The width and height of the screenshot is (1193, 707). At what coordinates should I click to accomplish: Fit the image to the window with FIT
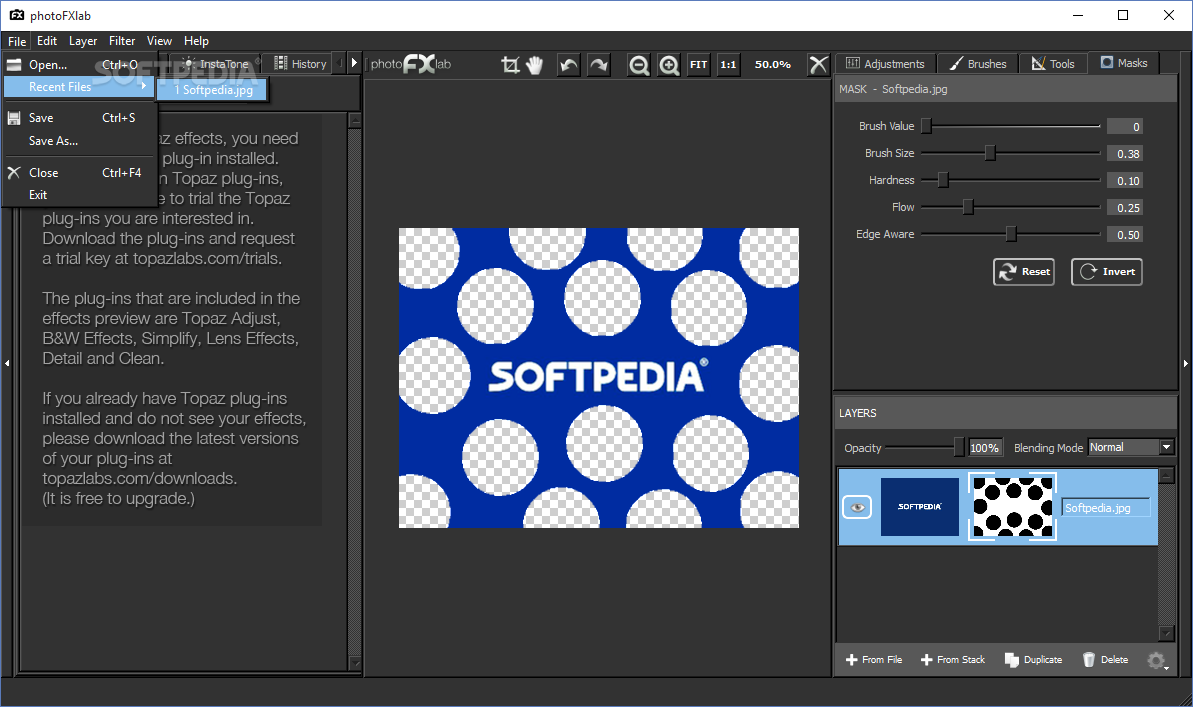pos(698,65)
